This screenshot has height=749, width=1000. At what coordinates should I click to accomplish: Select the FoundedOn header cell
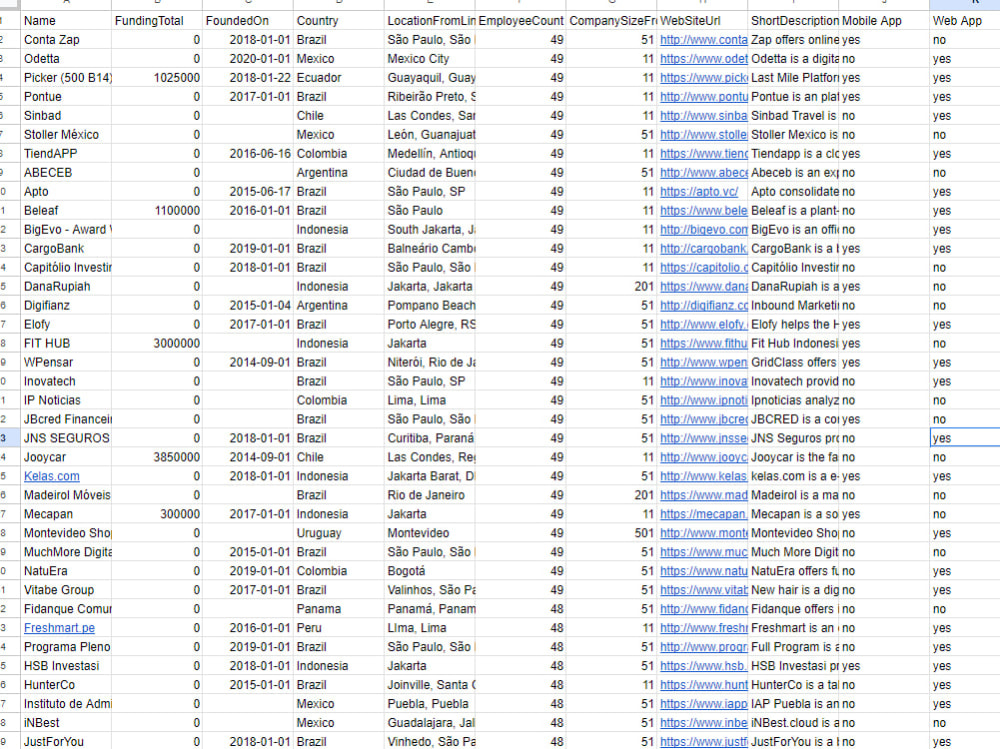point(248,20)
